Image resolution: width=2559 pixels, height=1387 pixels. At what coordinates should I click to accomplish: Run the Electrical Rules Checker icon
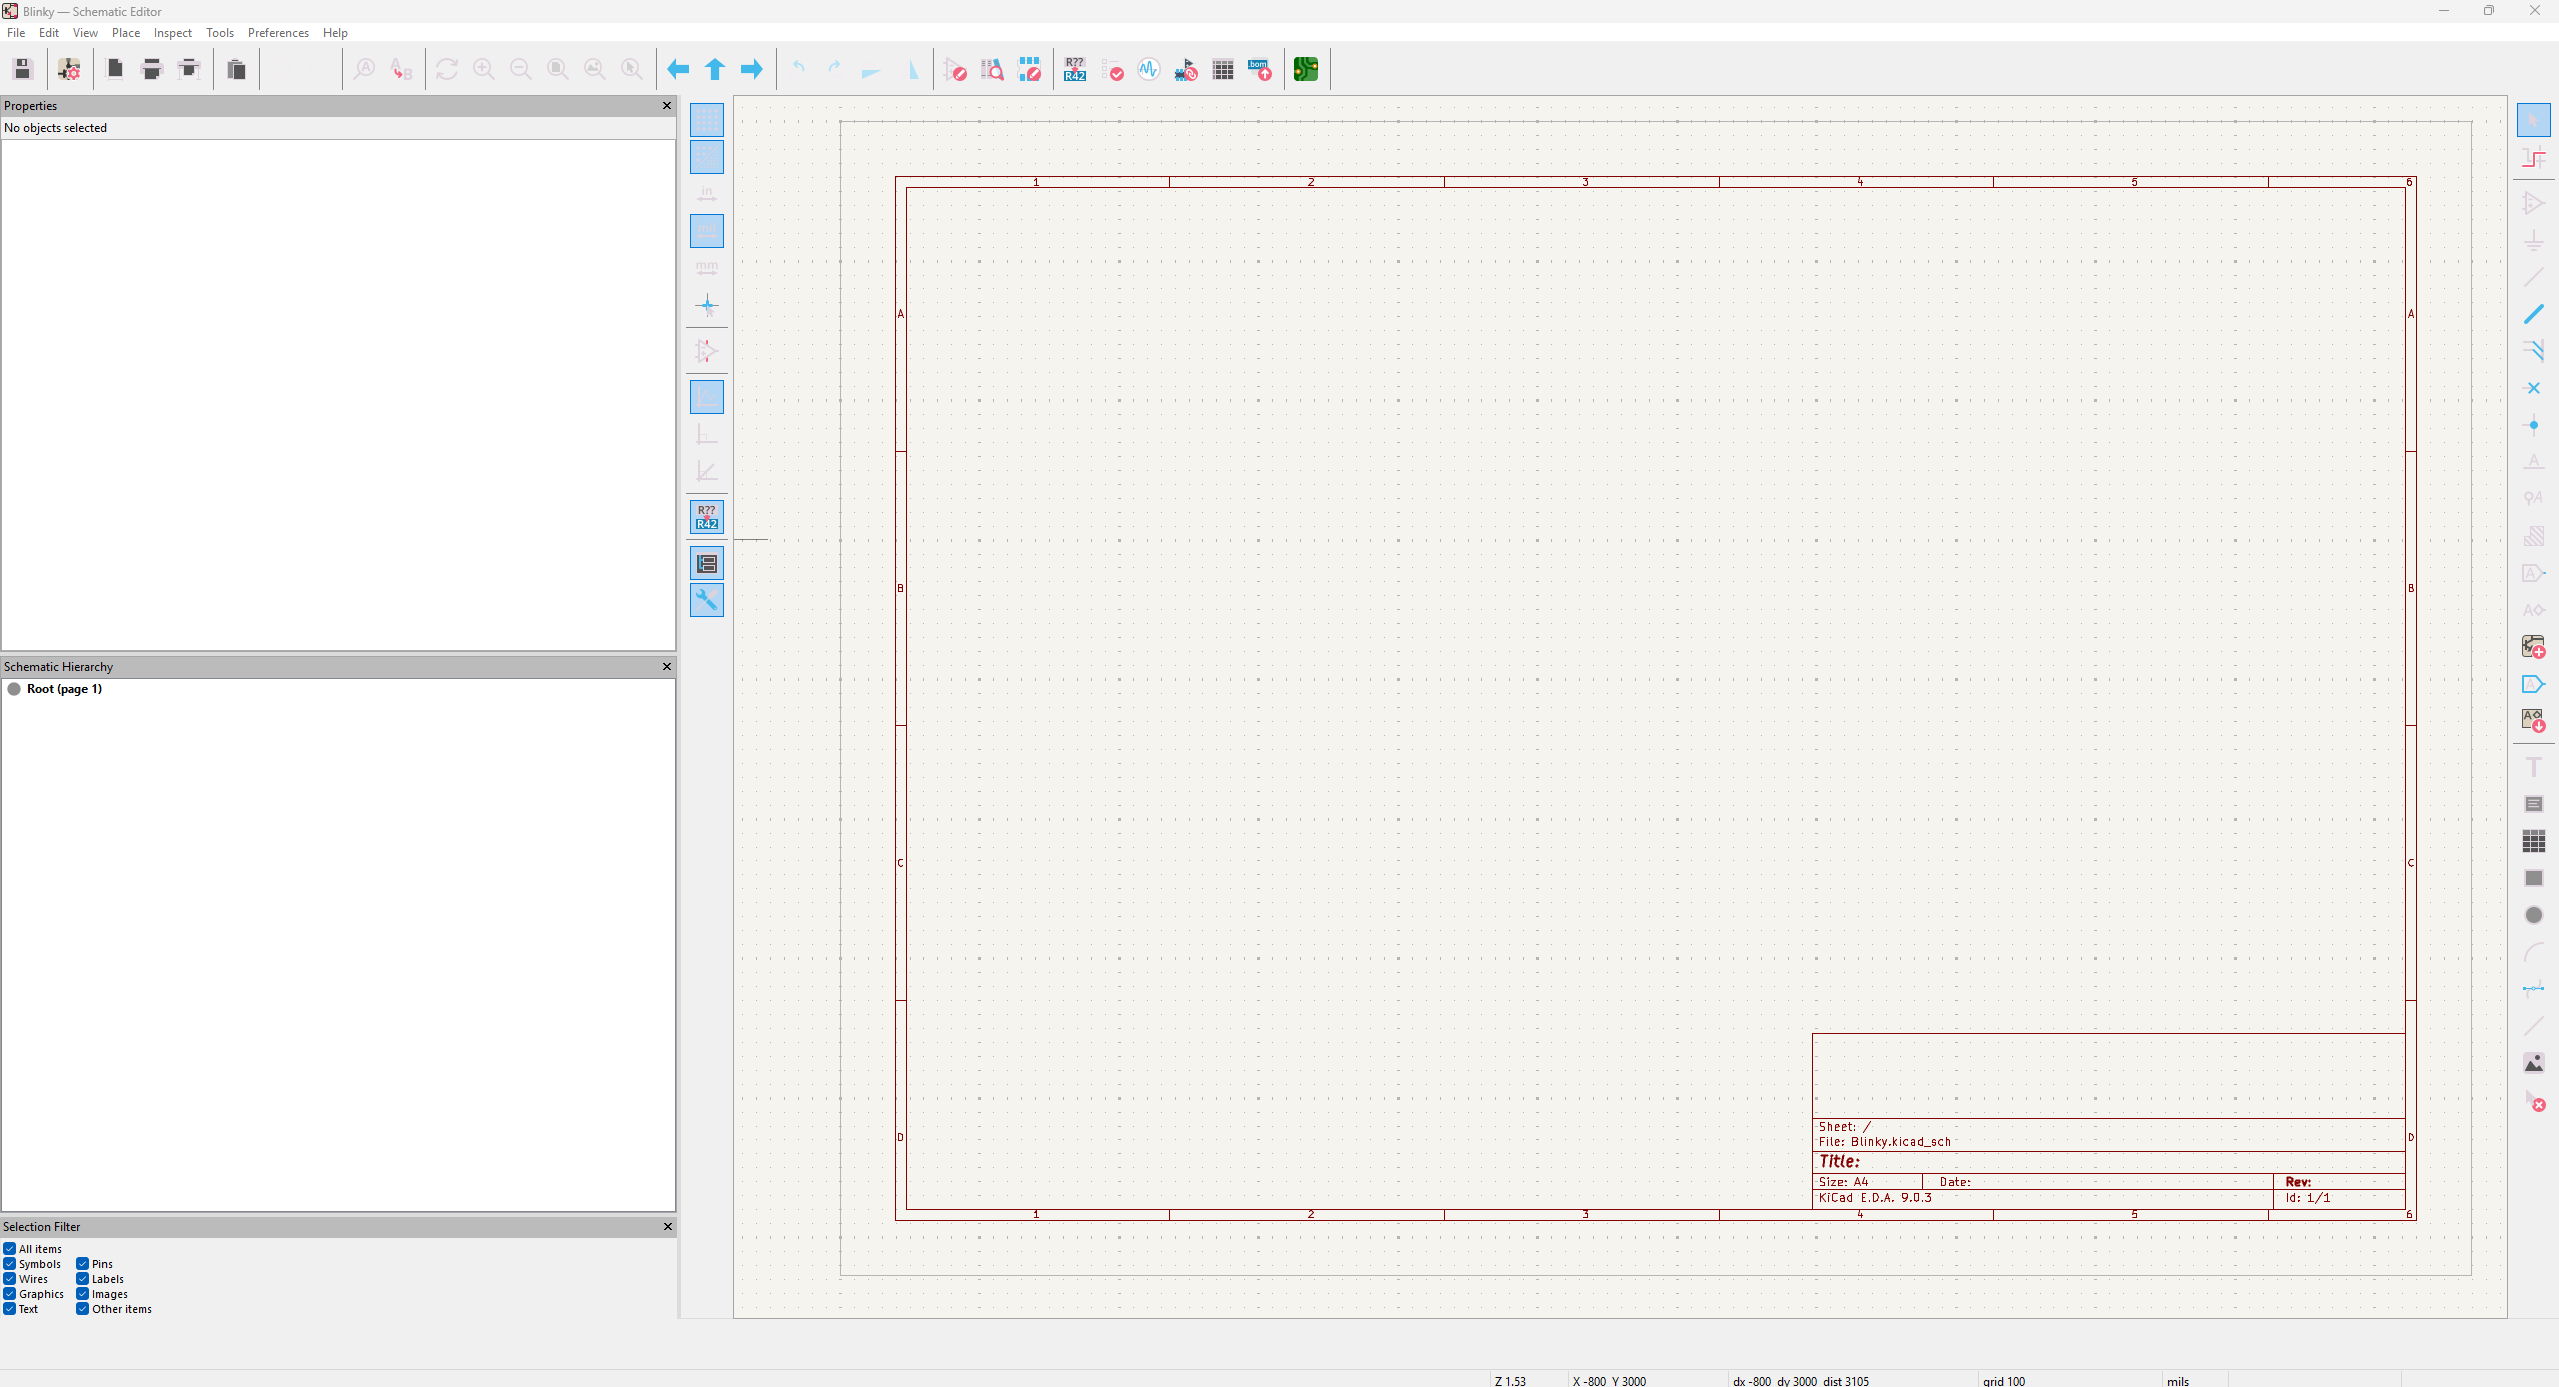coord(1112,69)
